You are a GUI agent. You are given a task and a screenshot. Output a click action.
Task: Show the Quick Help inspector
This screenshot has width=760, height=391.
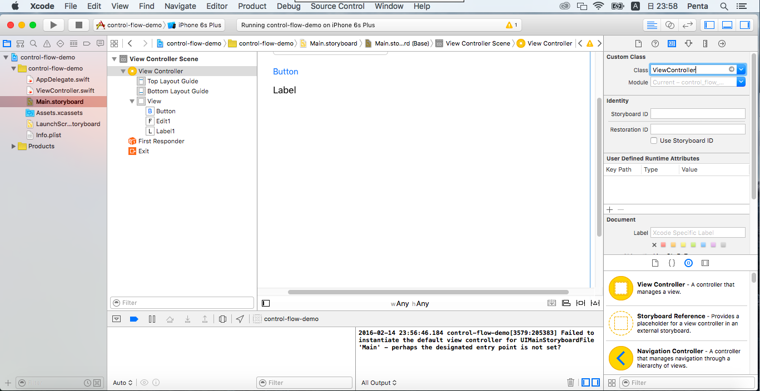(x=655, y=44)
